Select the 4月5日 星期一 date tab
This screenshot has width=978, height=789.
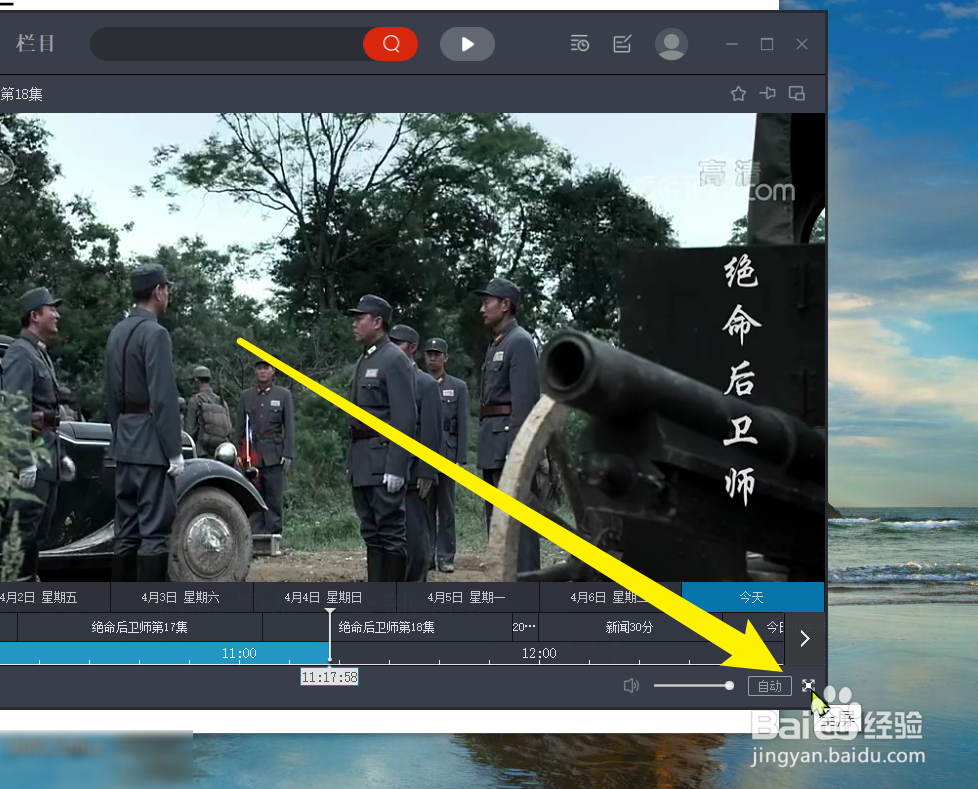(x=467, y=598)
